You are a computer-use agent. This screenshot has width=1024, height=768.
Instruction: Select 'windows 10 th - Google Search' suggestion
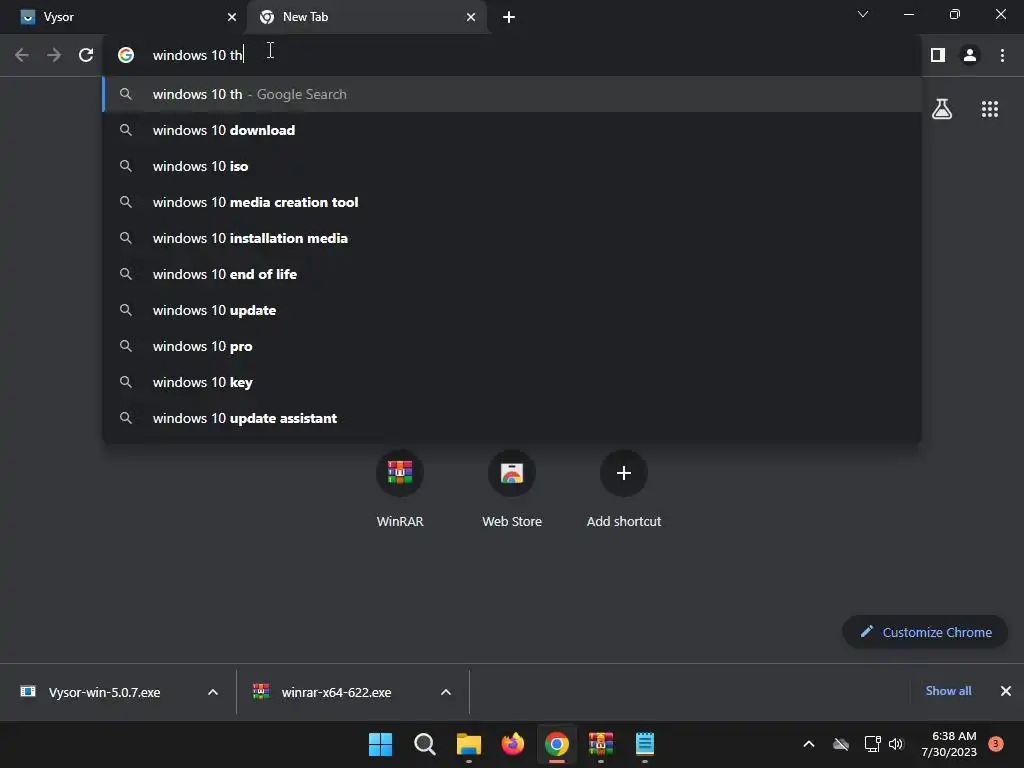coord(512,94)
